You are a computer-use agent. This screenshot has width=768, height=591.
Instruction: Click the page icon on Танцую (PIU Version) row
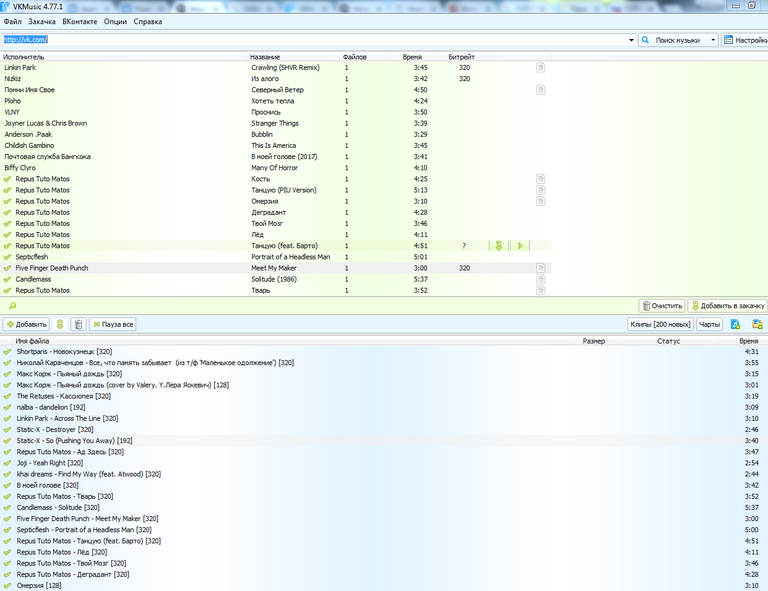(541, 190)
